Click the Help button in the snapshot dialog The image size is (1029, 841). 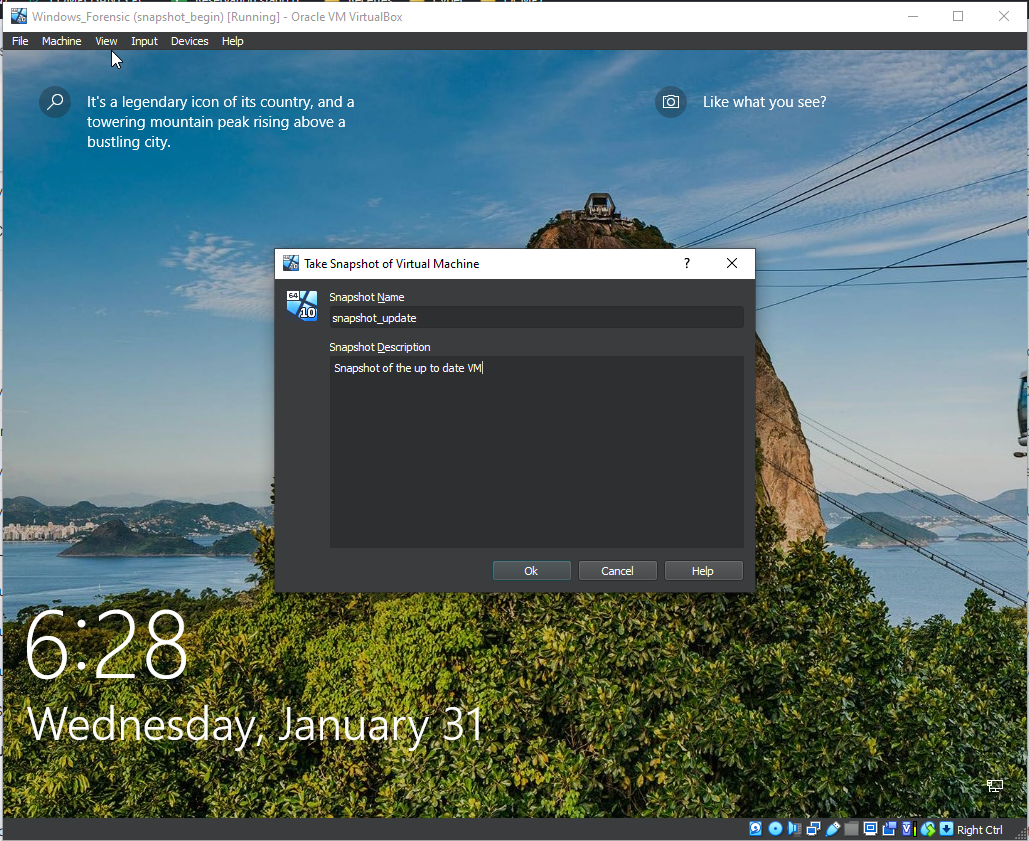point(703,571)
